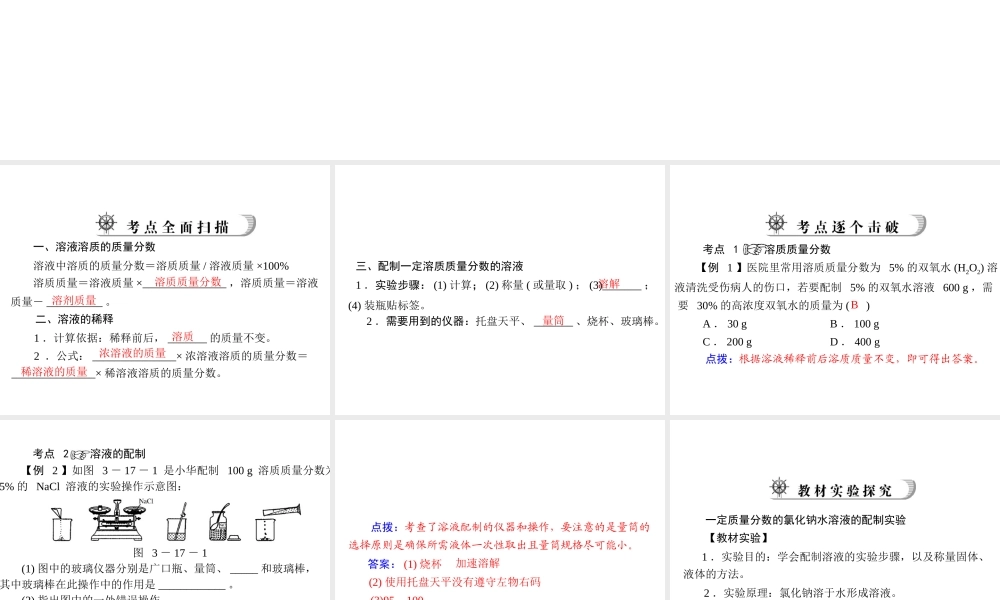This screenshot has height=600, width=1000.
Task: Click the title 一定质量分数的氯化钠水溶液的配制实验
Action: [x=806, y=520]
